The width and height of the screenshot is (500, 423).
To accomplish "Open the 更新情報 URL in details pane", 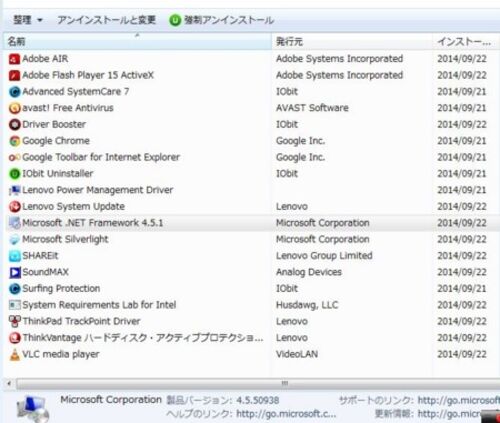I will [449, 414].
